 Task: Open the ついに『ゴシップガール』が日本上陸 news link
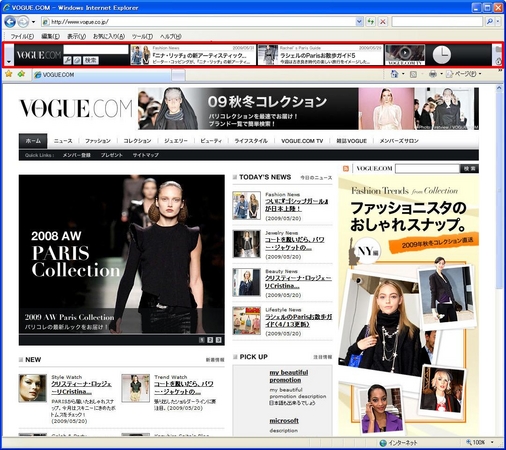pos(296,205)
